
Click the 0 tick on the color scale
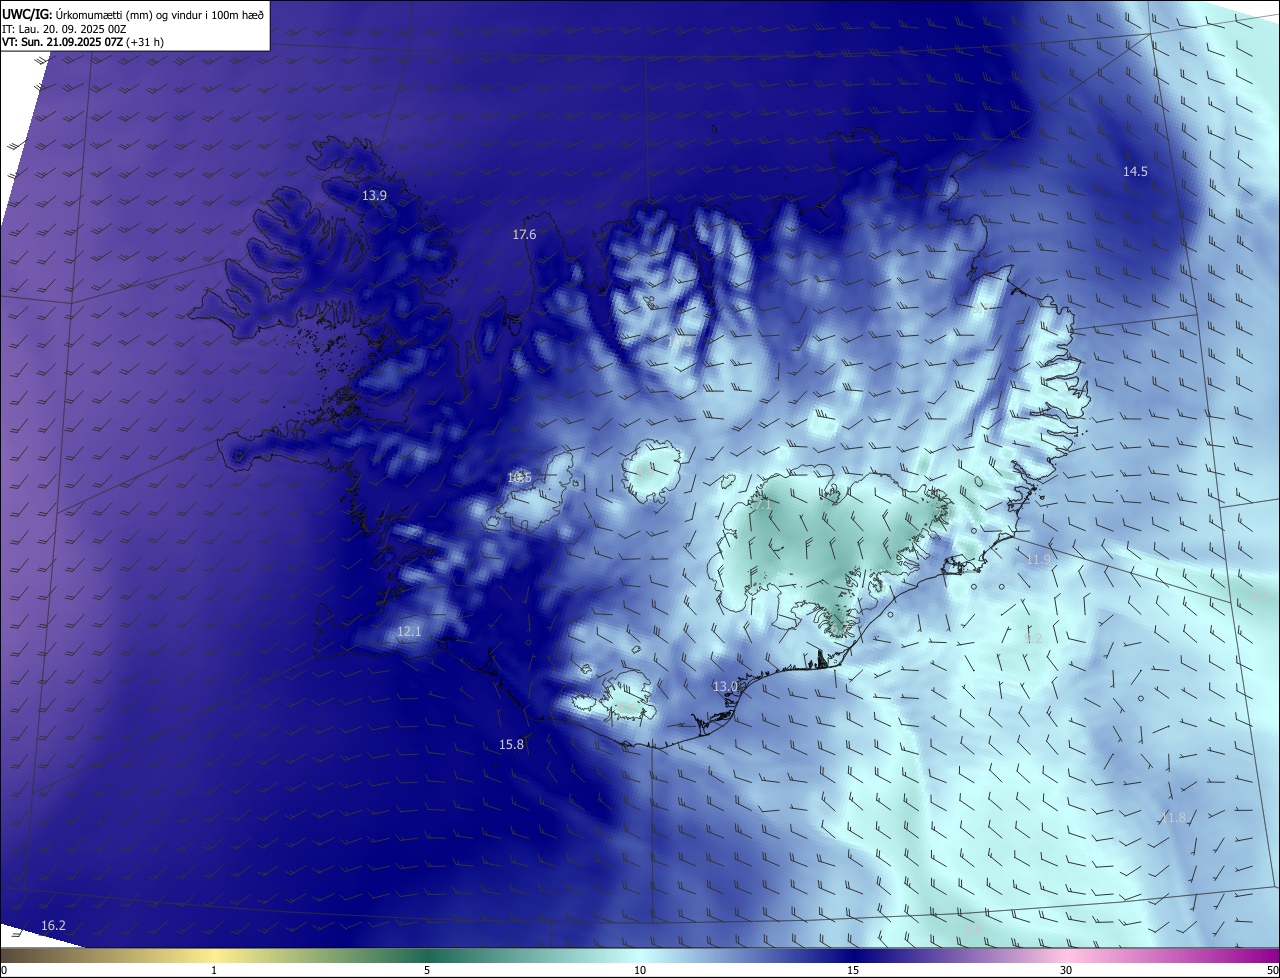(x=4, y=971)
